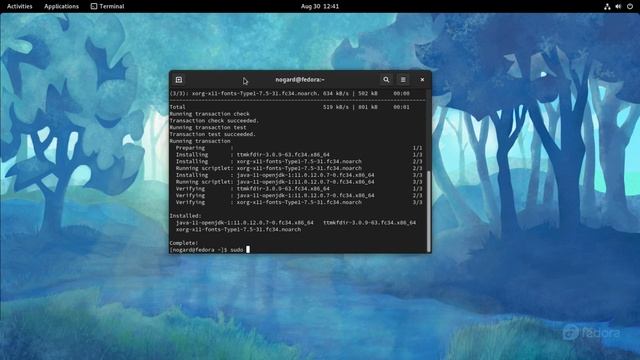Click xorg-x11-fonts-Type1 under the Installed list
Image resolution: width=640 pixels, height=360 pixels.
click(x=238, y=229)
